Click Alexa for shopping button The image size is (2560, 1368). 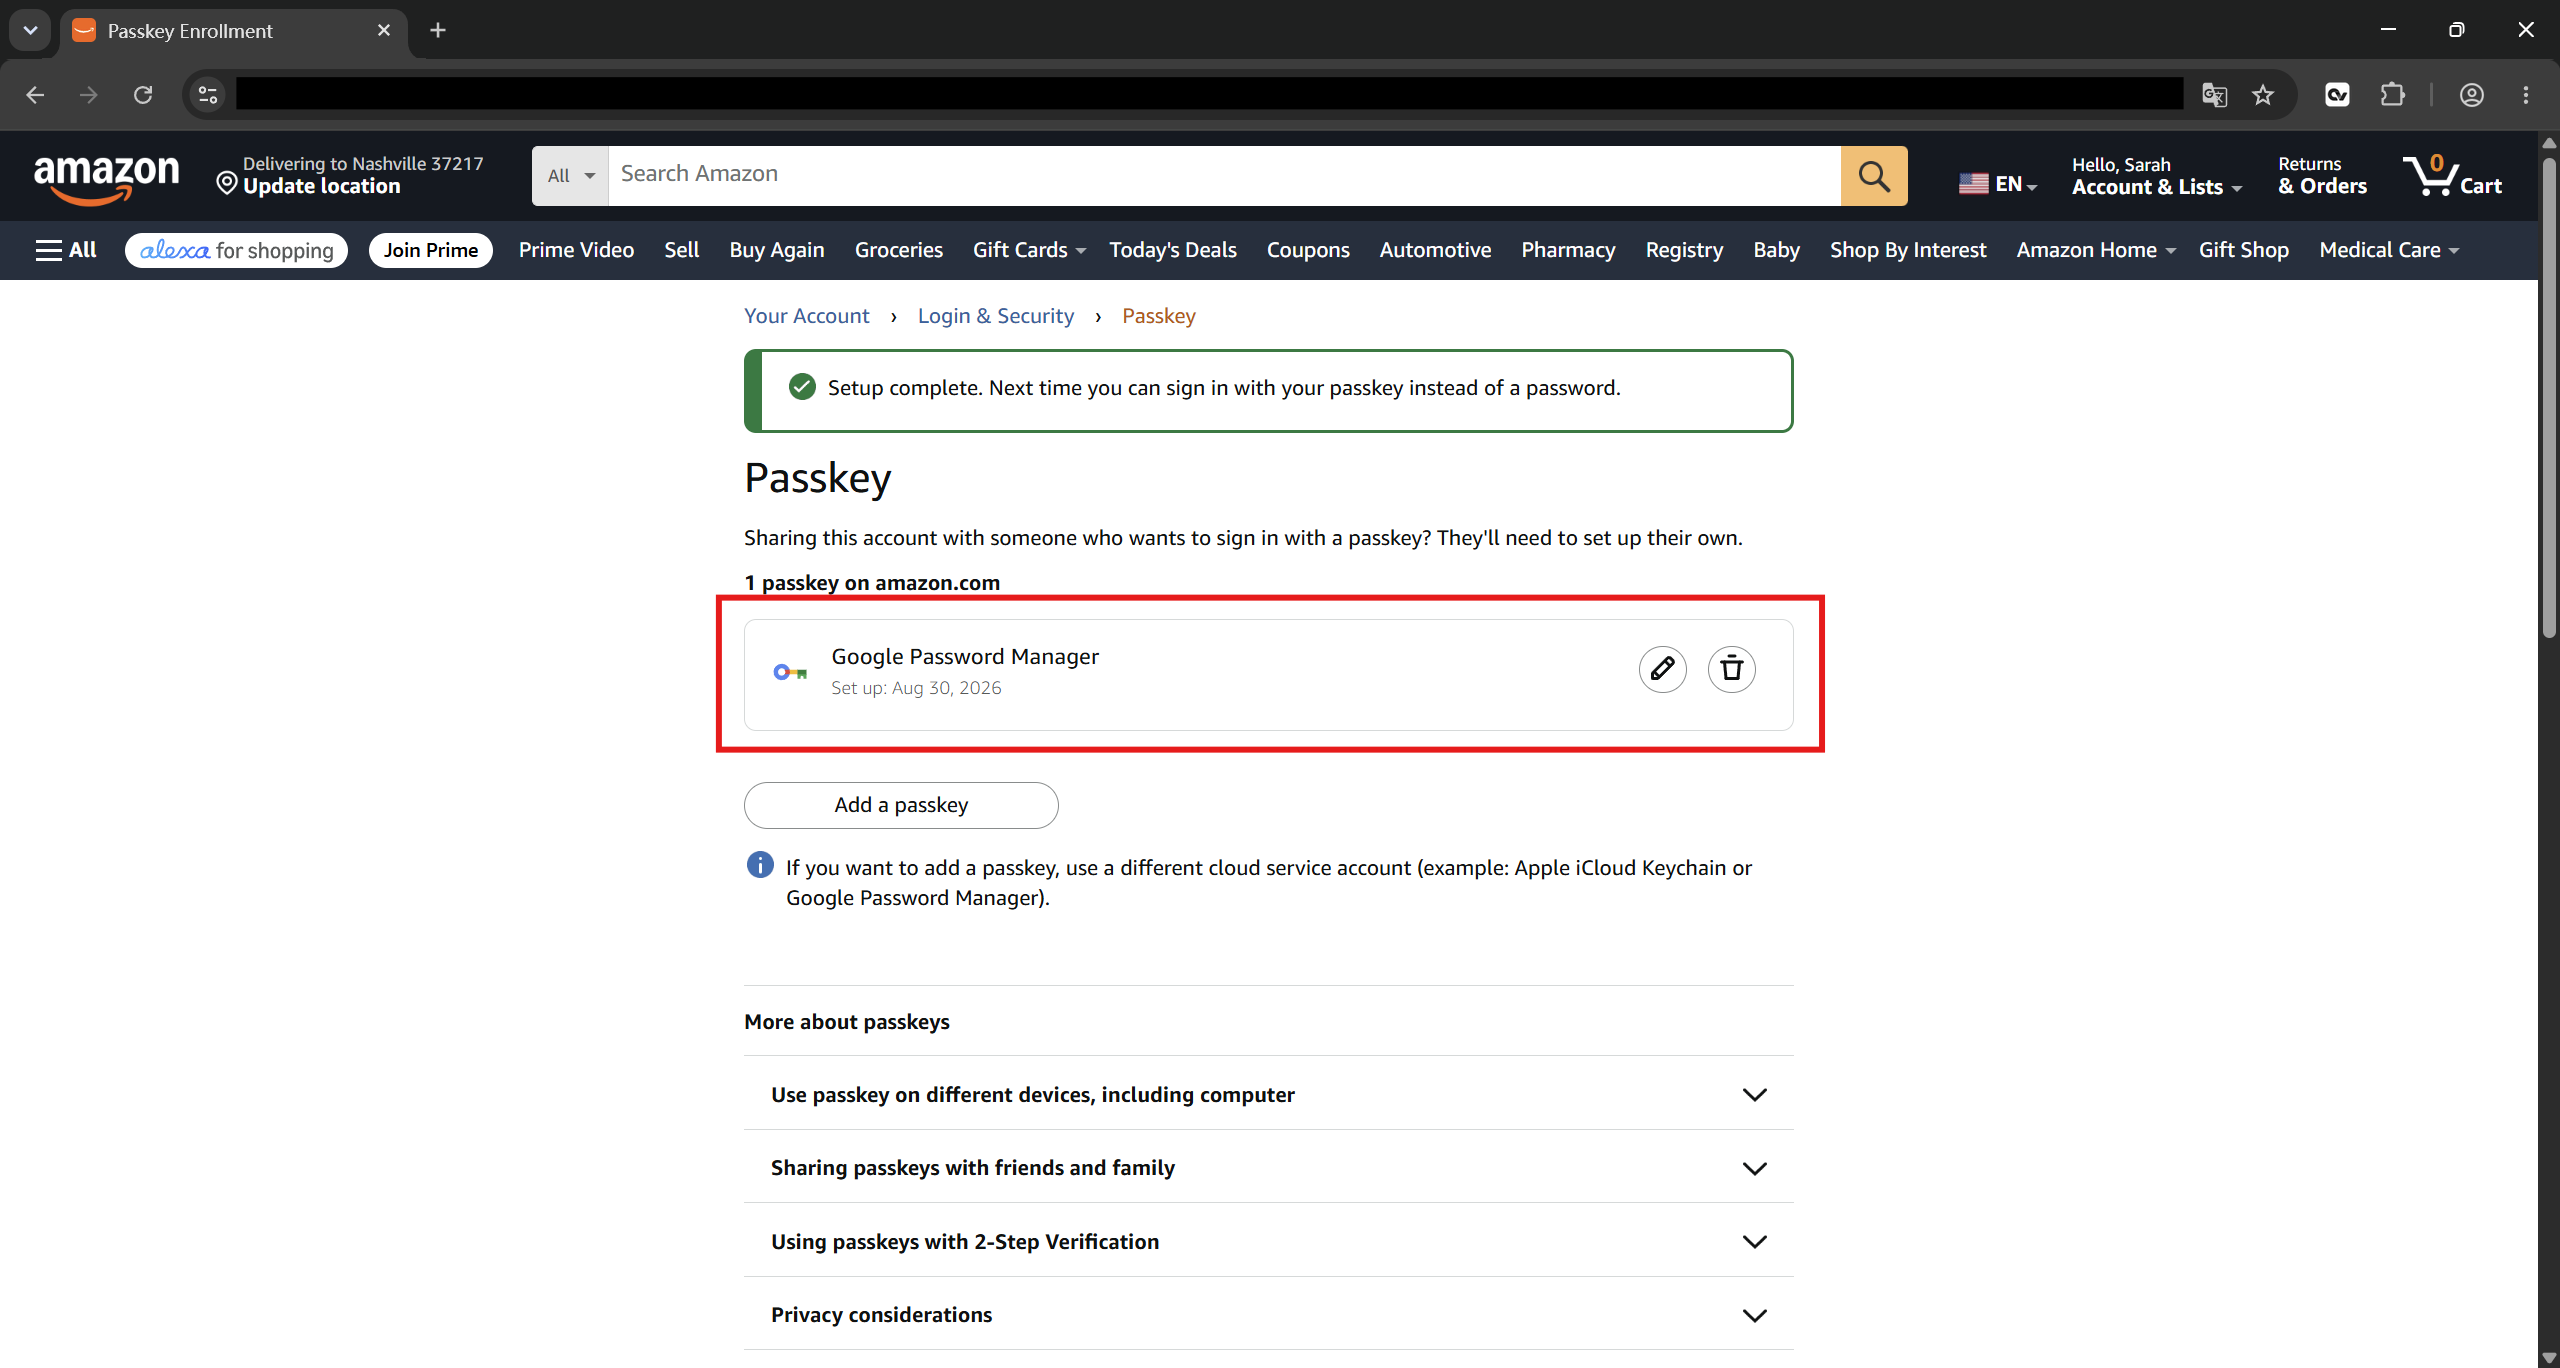pos(236,250)
